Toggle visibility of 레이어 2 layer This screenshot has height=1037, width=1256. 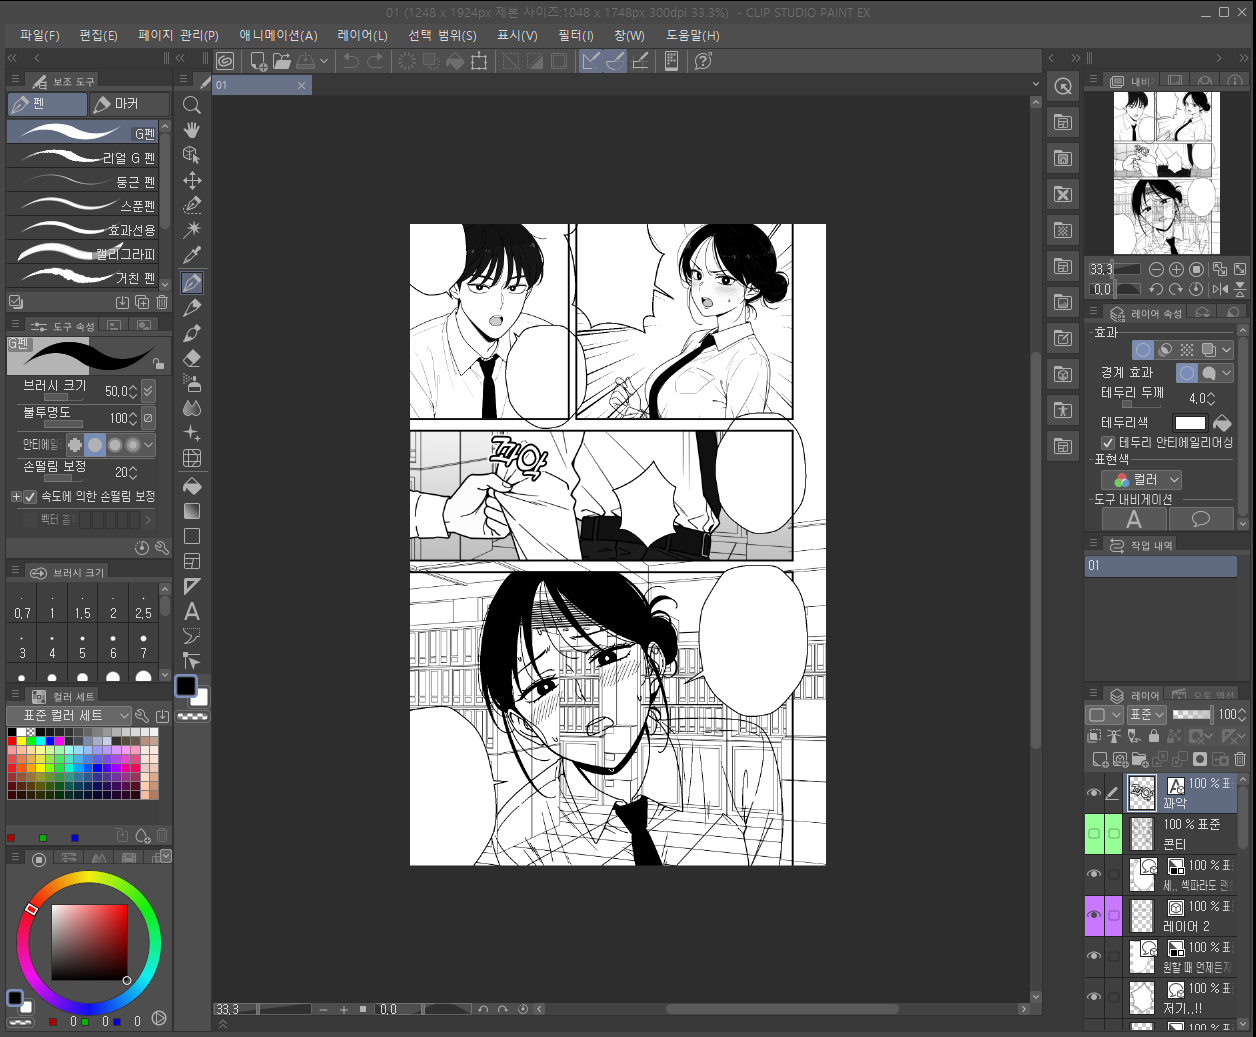point(1094,915)
